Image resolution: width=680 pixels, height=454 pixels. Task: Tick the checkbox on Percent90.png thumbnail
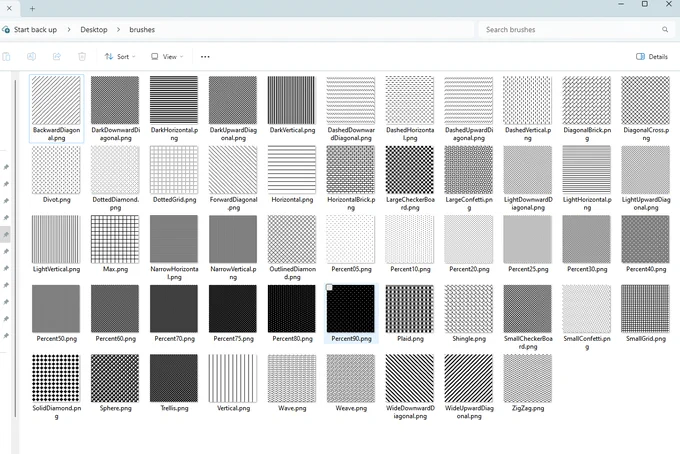coord(330,287)
